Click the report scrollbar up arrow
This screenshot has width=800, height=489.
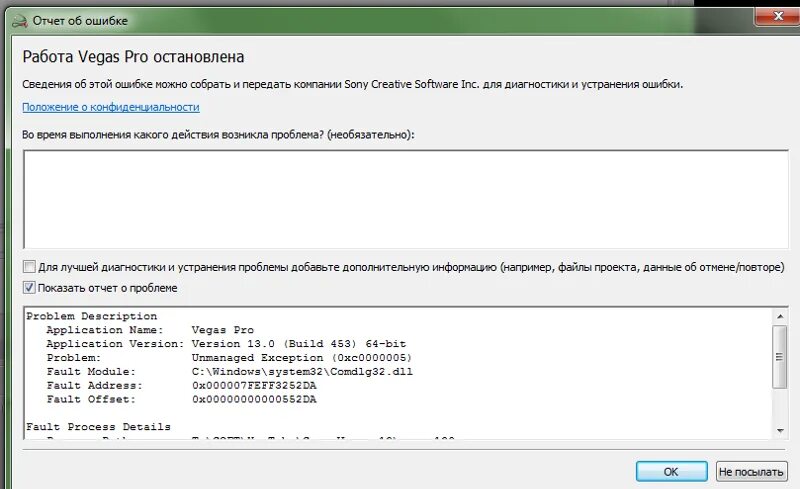tap(780, 316)
